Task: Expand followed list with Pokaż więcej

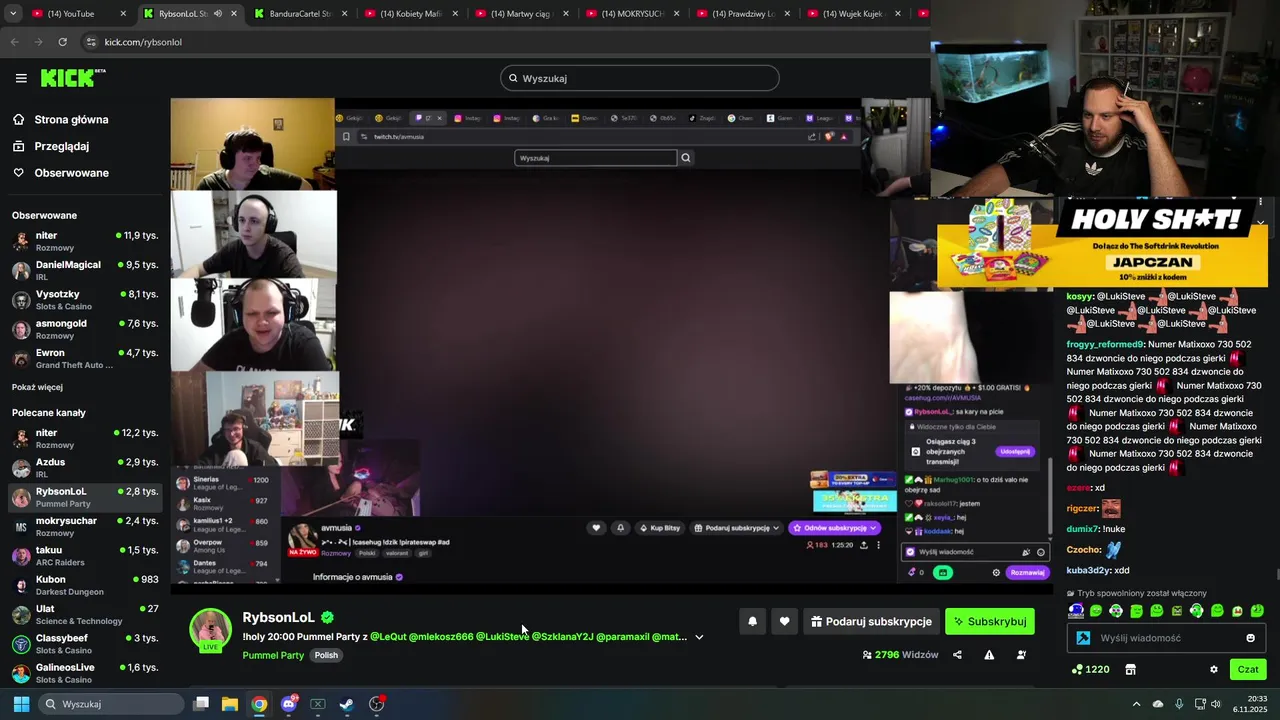Action: coord(37,387)
